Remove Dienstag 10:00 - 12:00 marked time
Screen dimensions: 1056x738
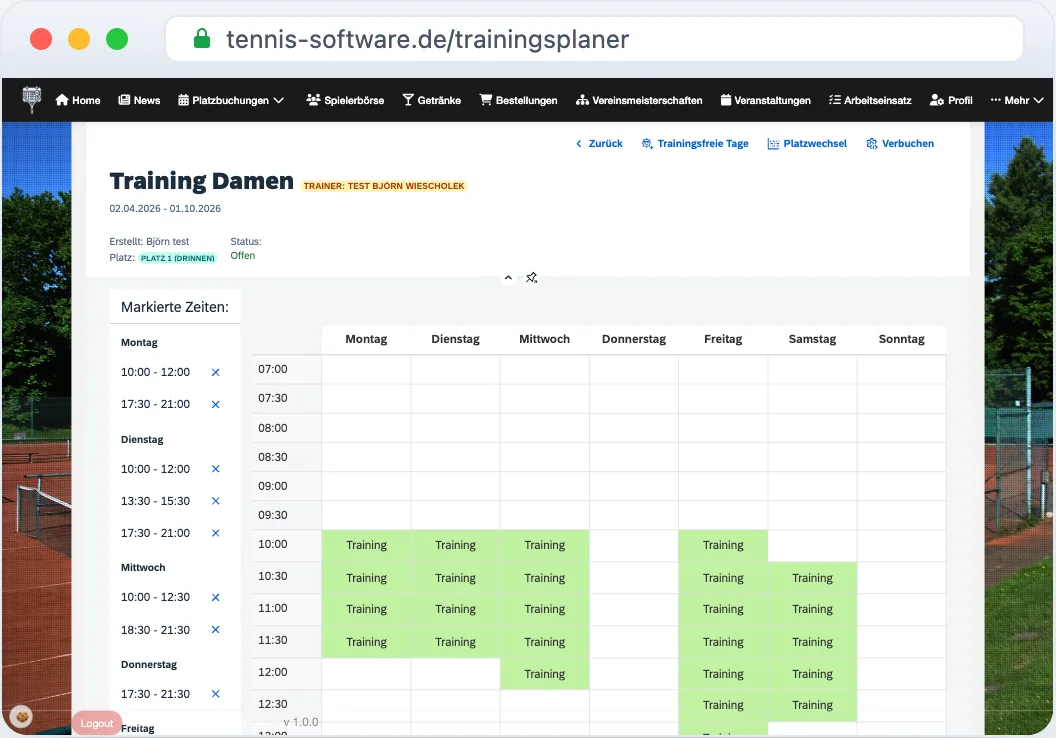216,469
